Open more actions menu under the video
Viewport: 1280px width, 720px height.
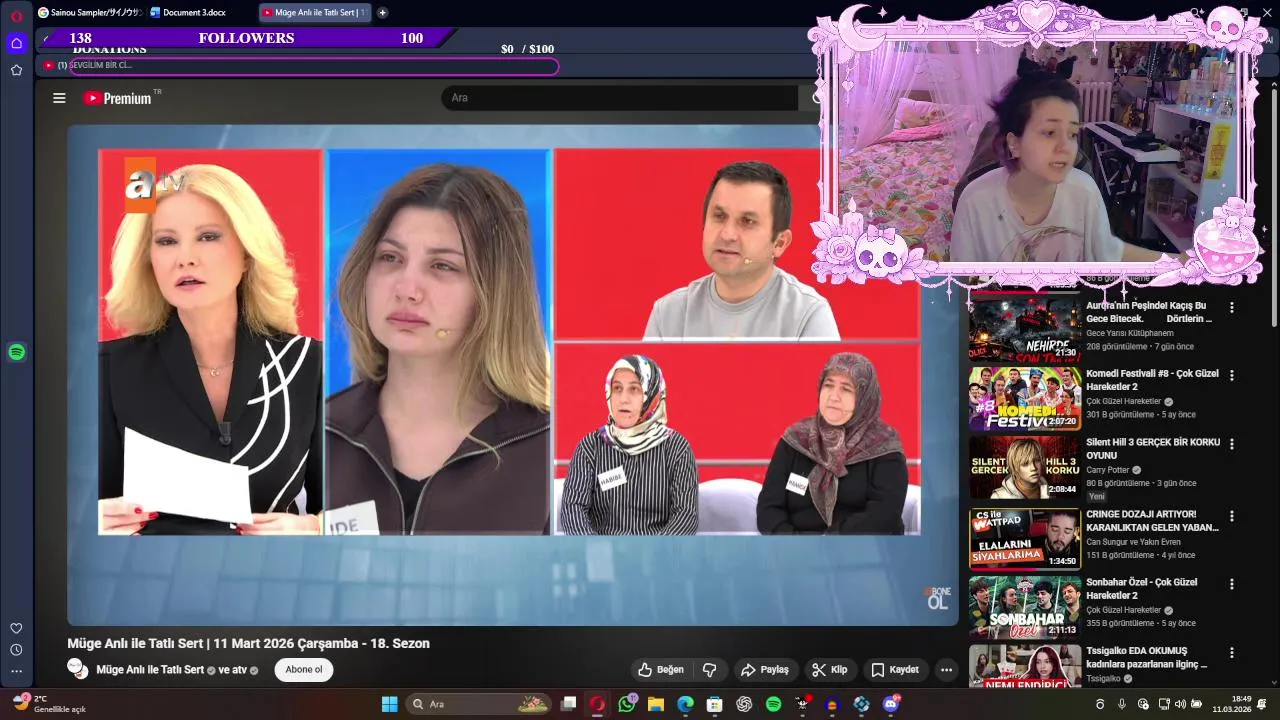point(946,670)
